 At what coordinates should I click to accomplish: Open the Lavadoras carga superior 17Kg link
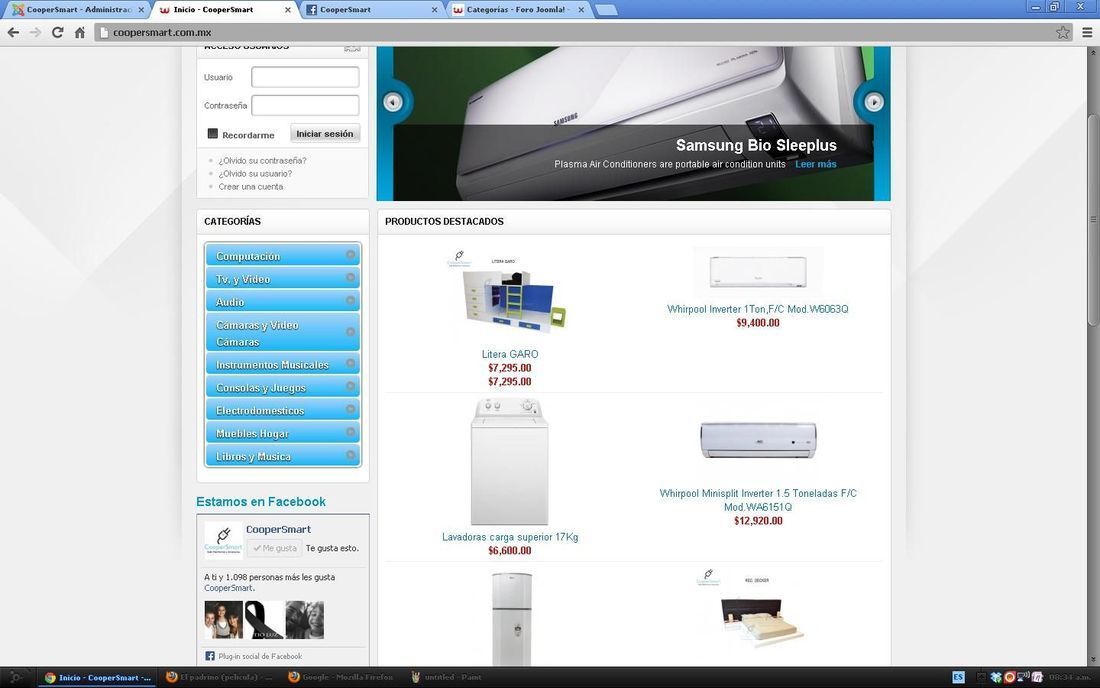tap(510, 537)
